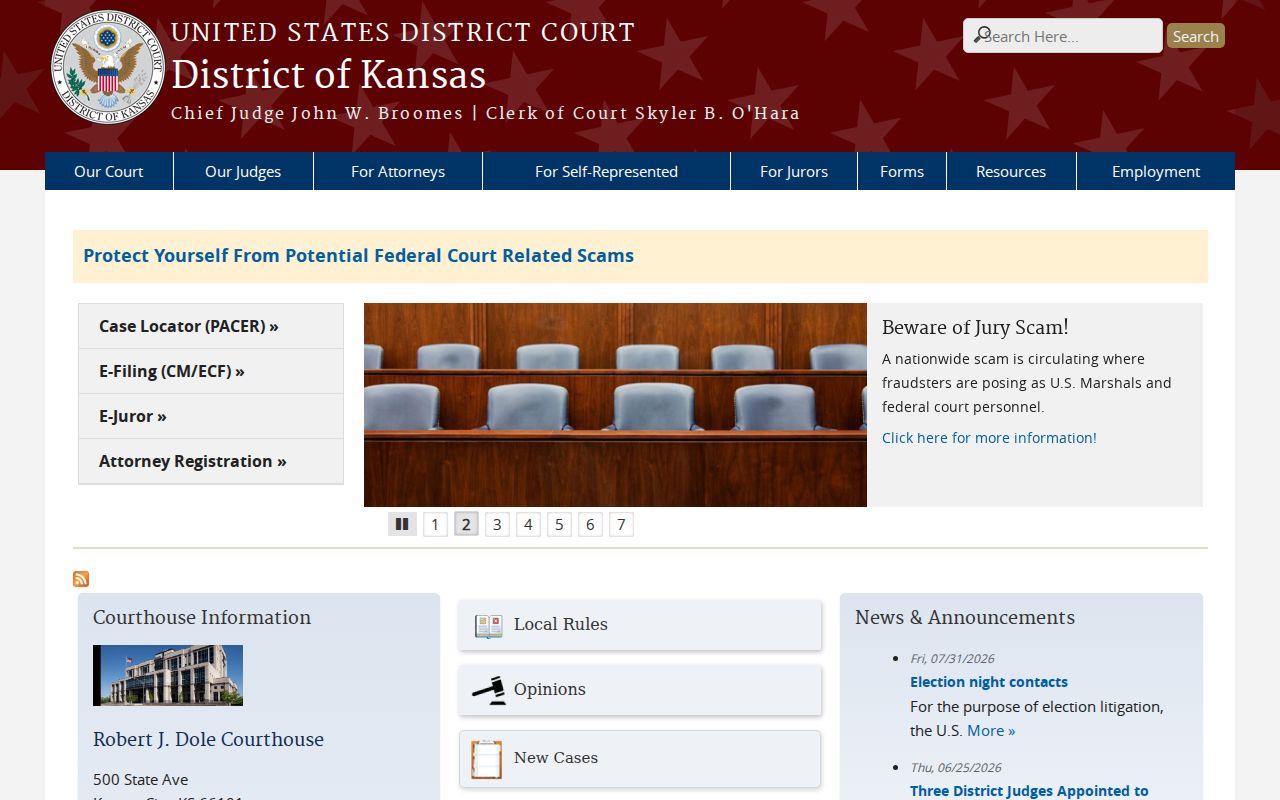The width and height of the screenshot is (1280, 800).
Task: Click the orange RSS feed icon
Action: point(81,579)
